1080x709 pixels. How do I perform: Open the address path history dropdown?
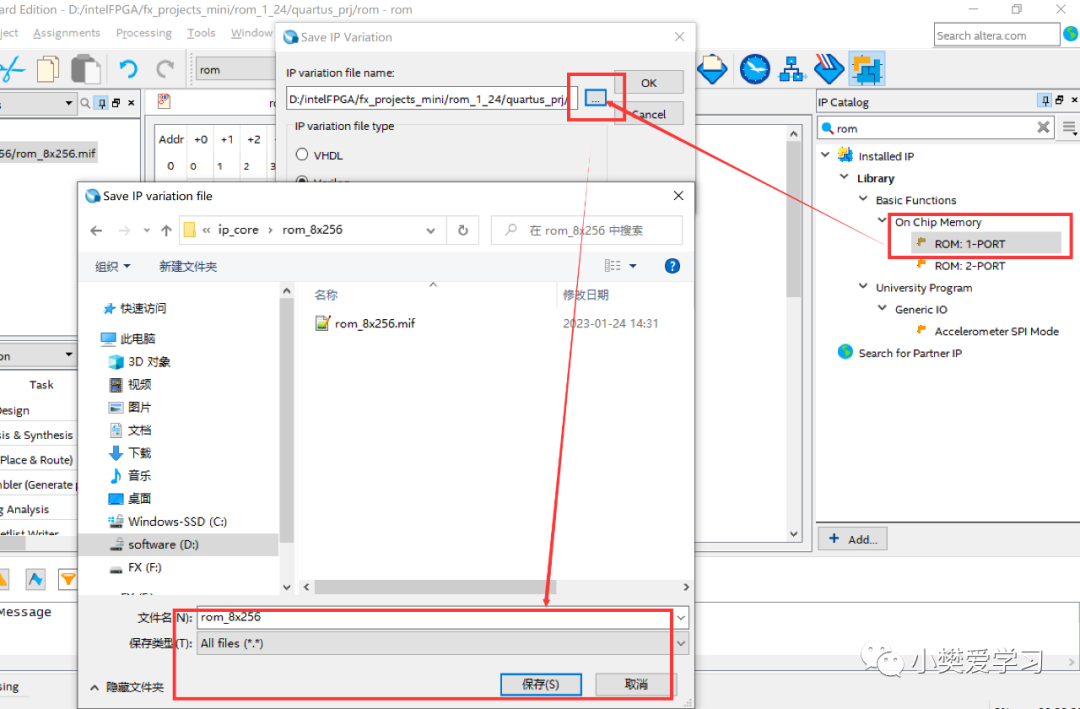point(431,231)
